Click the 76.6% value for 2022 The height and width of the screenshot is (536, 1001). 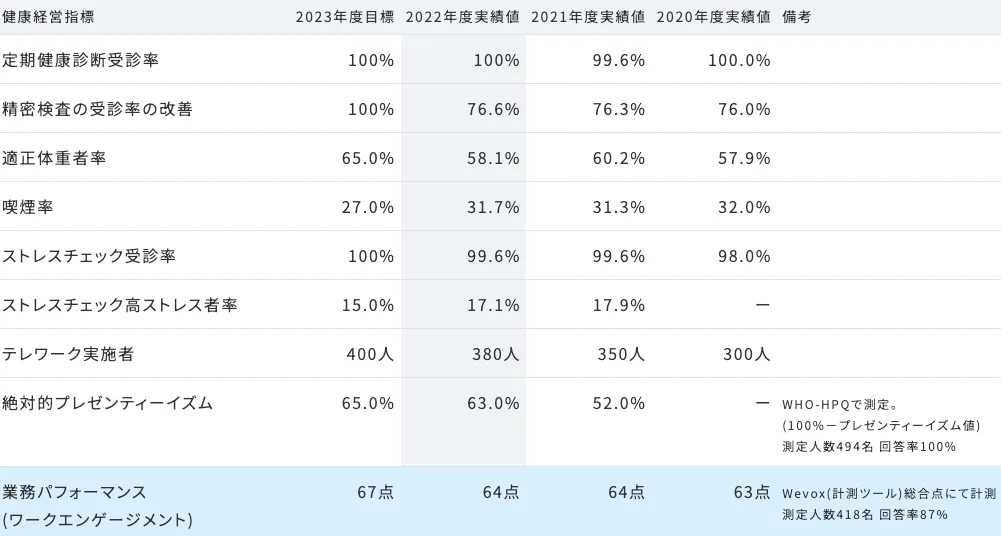coord(493,109)
